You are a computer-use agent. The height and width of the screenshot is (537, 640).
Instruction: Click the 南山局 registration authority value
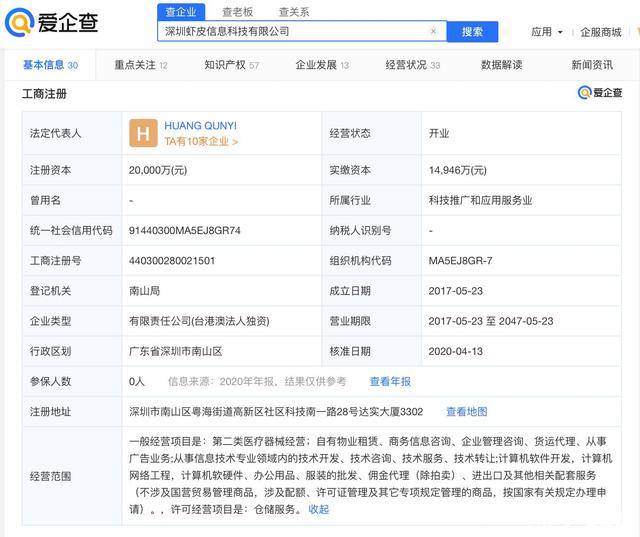click(144, 291)
